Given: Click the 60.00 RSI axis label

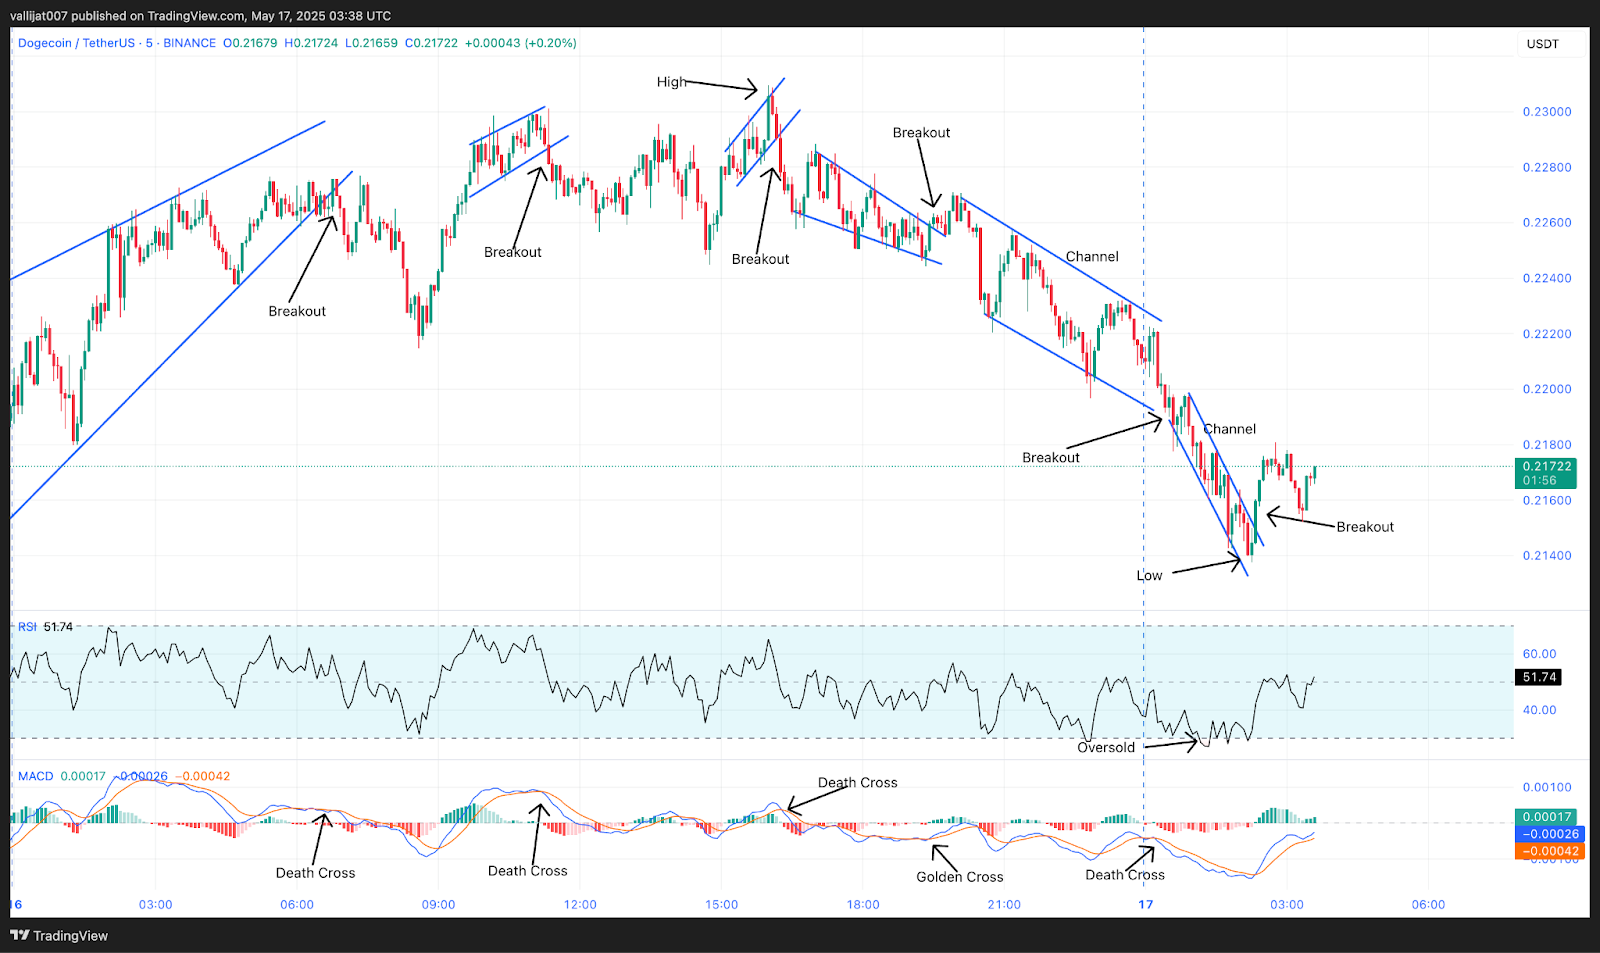Looking at the screenshot, I should (x=1539, y=654).
